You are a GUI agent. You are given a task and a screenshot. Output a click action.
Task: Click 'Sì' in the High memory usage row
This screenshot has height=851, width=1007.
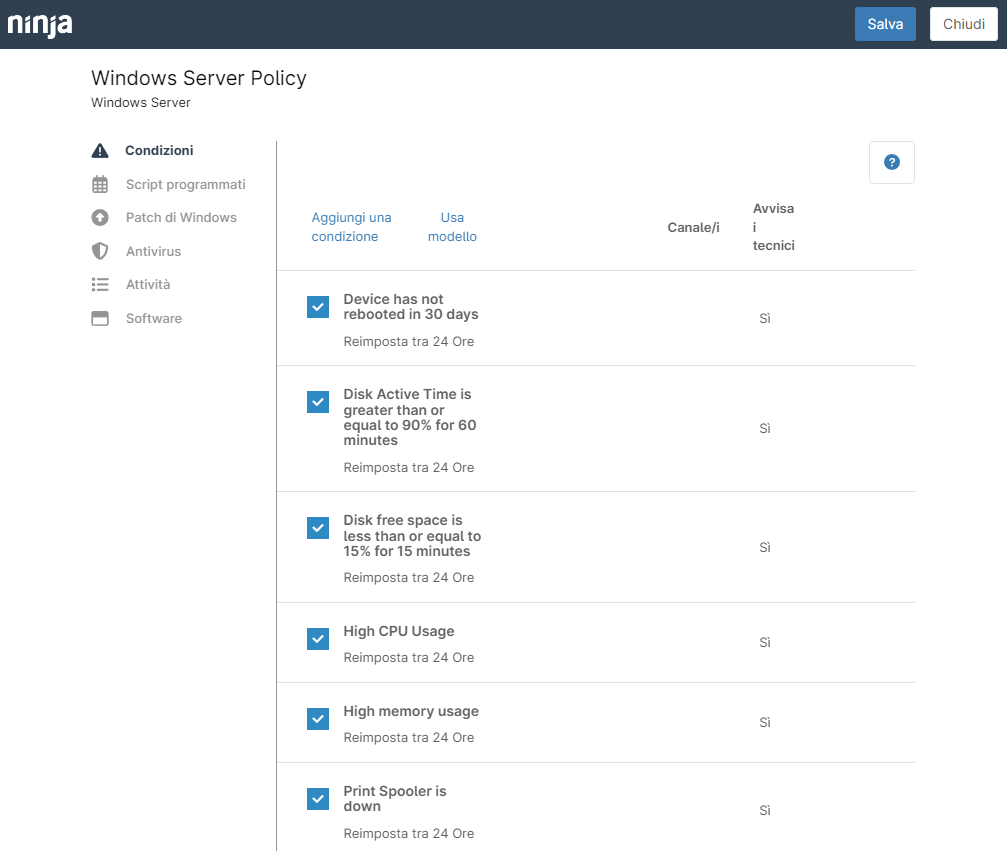765,723
